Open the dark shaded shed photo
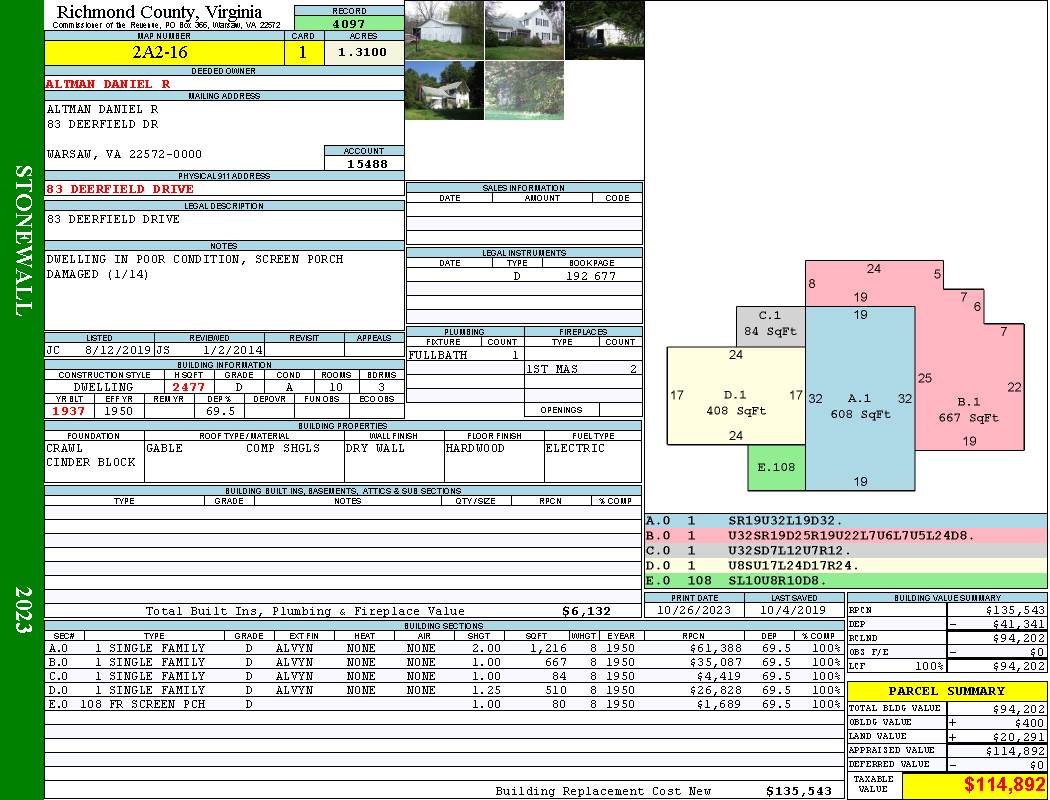The height and width of the screenshot is (800, 1050). [x=605, y=30]
